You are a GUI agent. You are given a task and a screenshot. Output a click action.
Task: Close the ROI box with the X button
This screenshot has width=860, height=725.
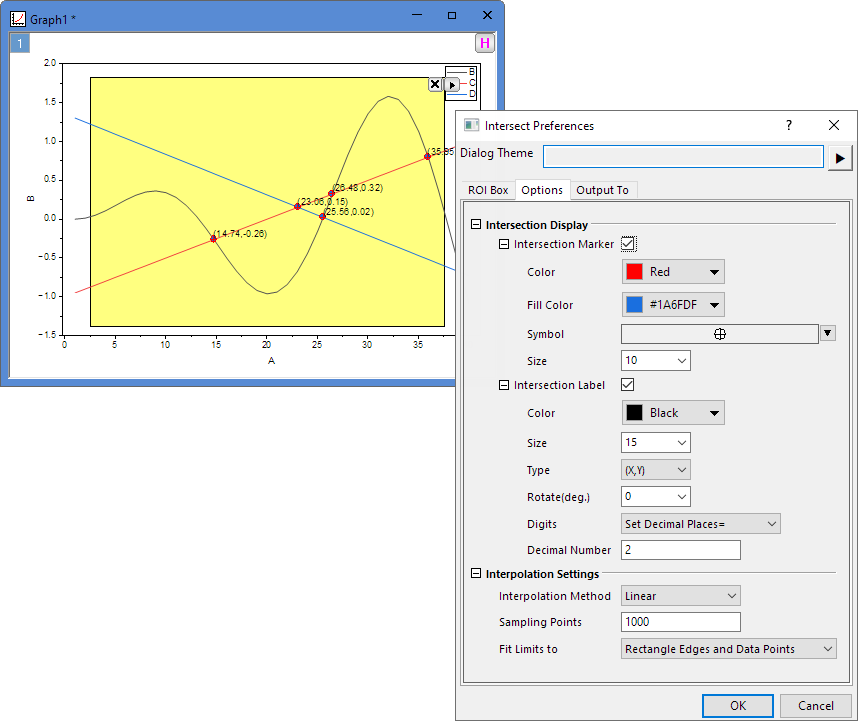click(435, 84)
